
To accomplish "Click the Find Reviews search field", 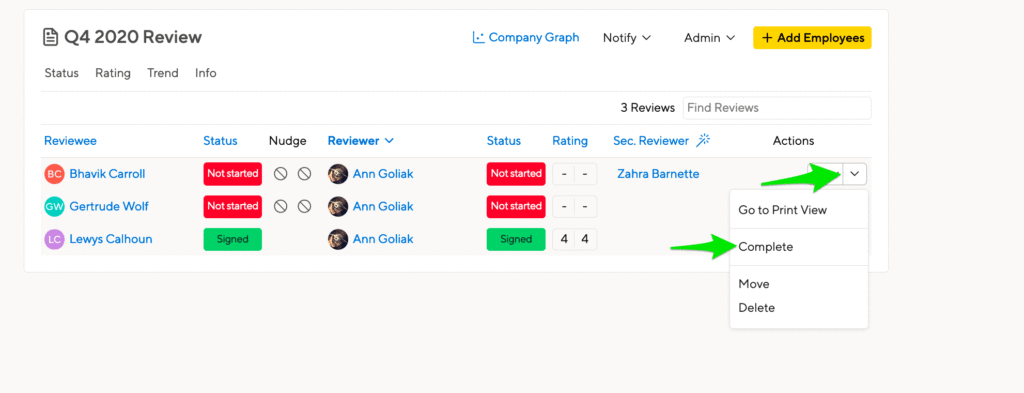I will [777, 108].
